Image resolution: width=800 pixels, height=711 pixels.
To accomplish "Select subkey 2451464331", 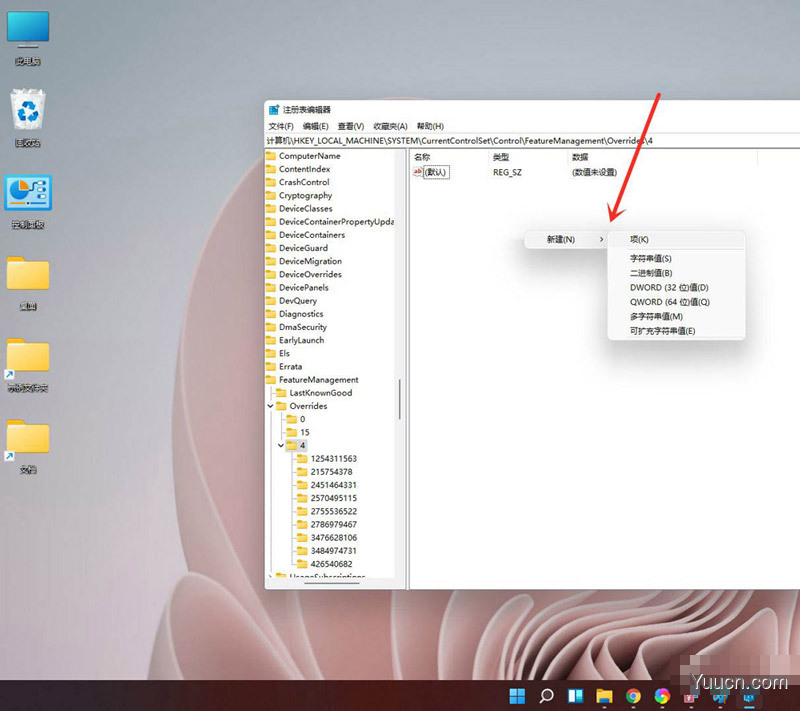I will click(x=334, y=485).
